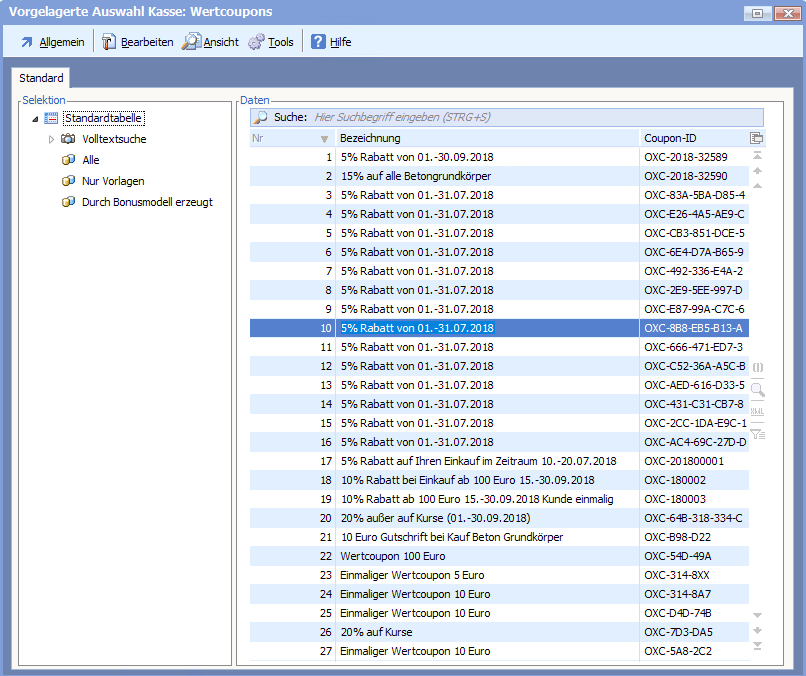Open the Bearbeiten menu
The image size is (806, 676).
point(137,42)
